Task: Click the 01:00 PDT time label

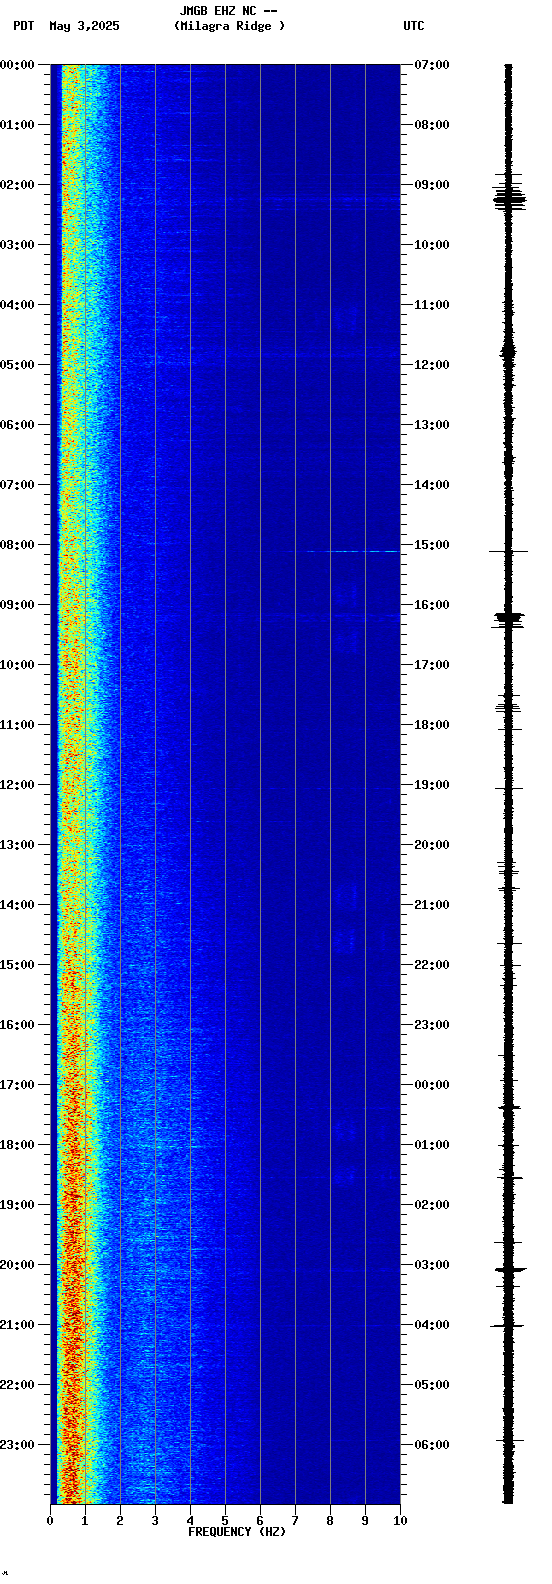Action: pyautogui.click(x=18, y=125)
